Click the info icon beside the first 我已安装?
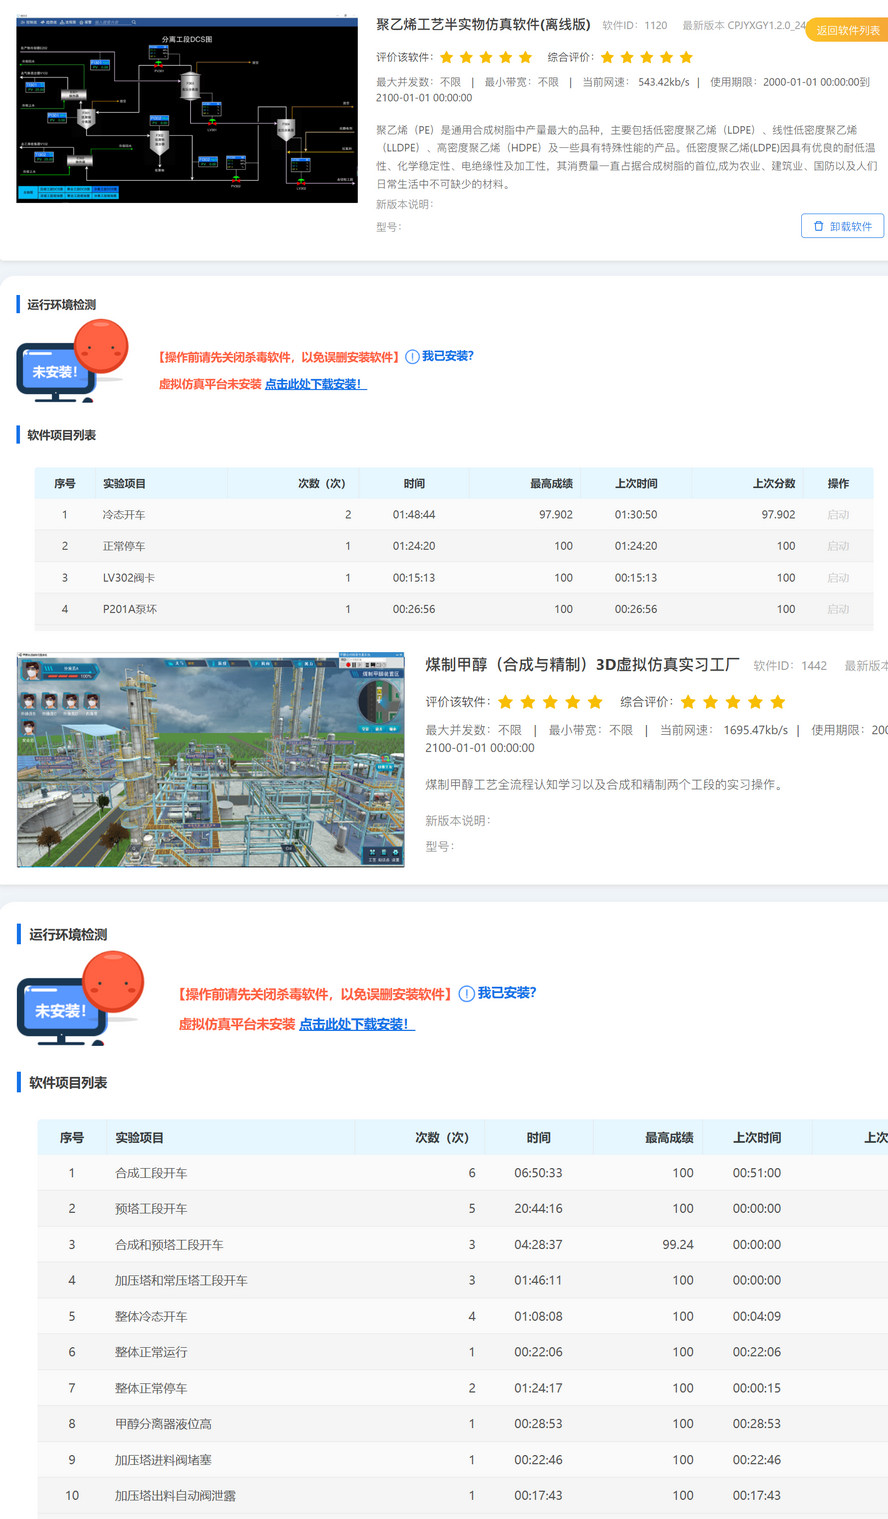 pyautogui.click(x=412, y=357)
